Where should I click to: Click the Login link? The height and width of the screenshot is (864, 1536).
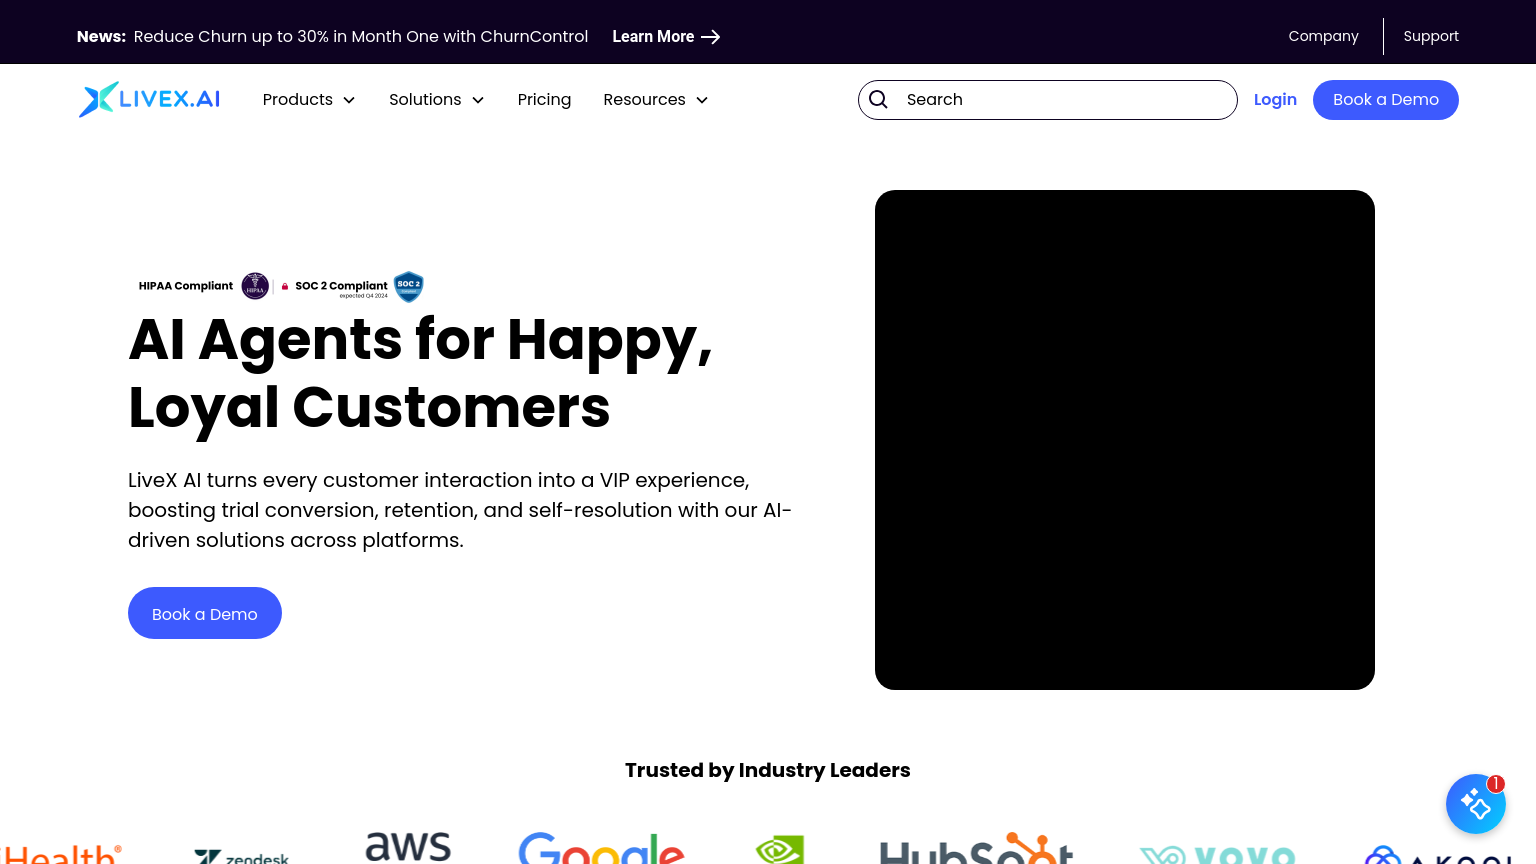tap(1275, 100)
